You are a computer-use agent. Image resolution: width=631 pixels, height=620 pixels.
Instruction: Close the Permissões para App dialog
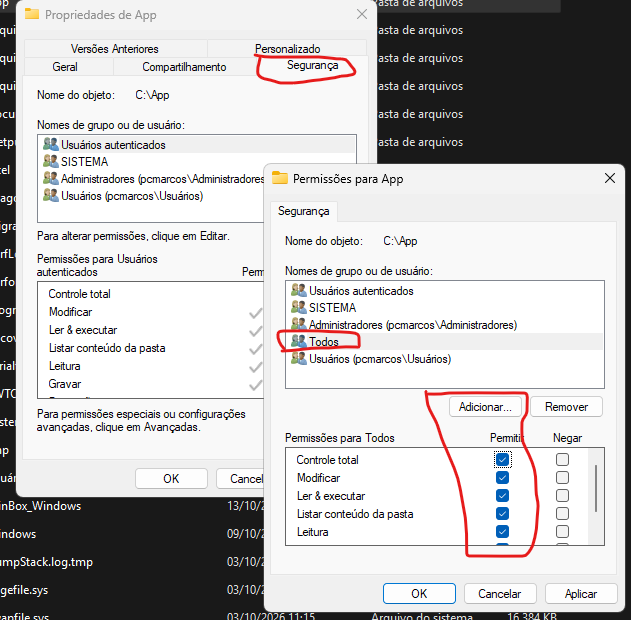point(610,178)
